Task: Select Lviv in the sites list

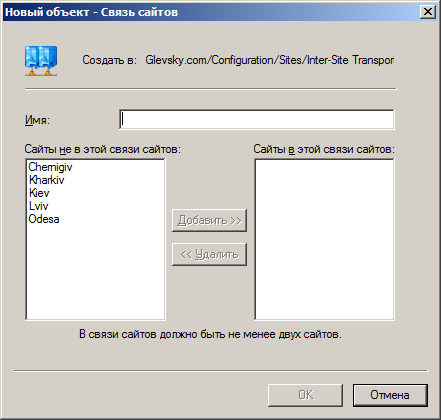Action: pyautogui.click(x=39, y=206)
